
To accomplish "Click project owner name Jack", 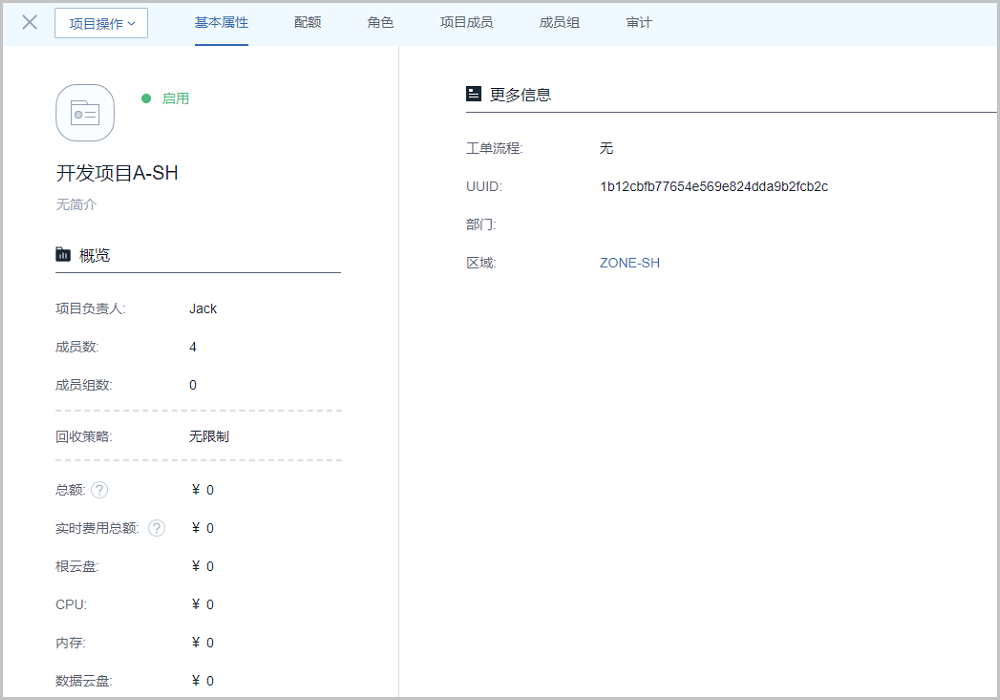I will pyautogui.click(x=203, y=309).
